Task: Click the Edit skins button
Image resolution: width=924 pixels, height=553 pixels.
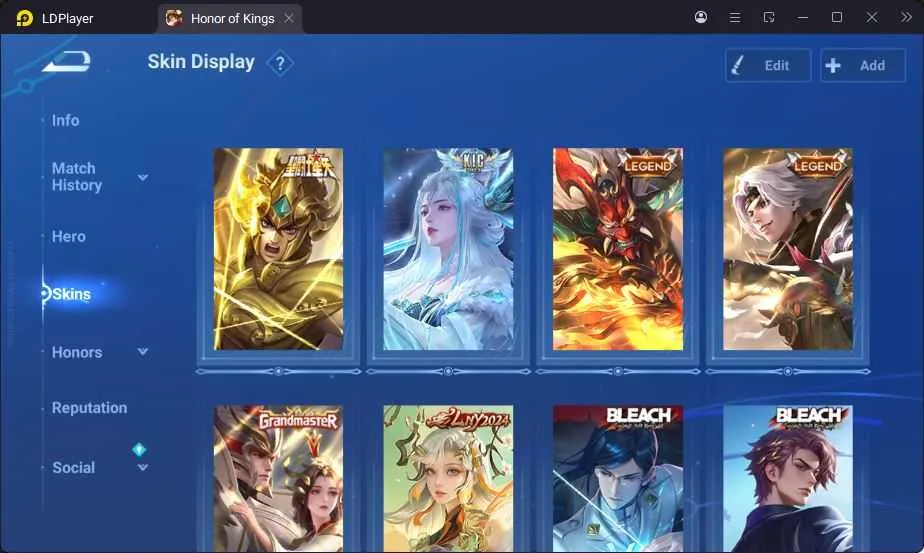Action: 768,65
